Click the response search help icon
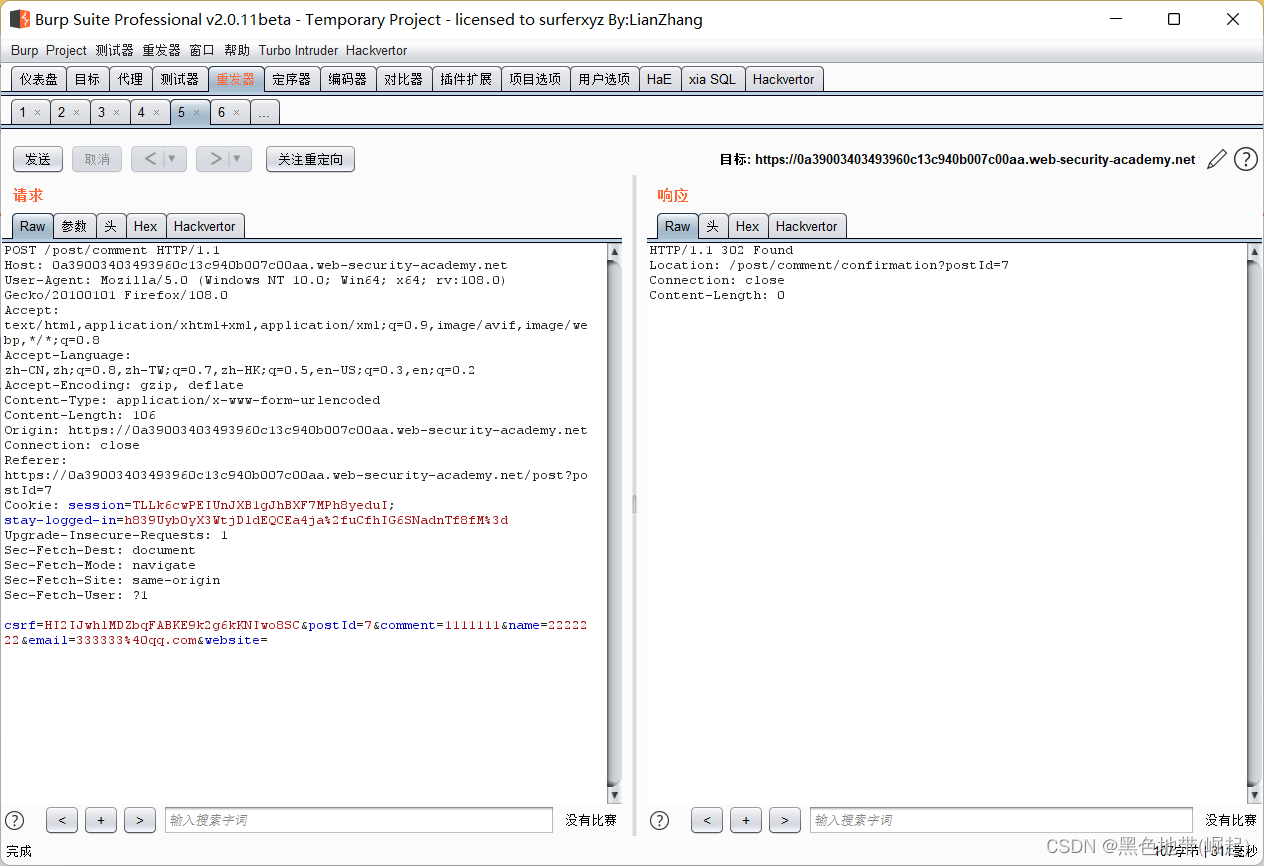 659,820
